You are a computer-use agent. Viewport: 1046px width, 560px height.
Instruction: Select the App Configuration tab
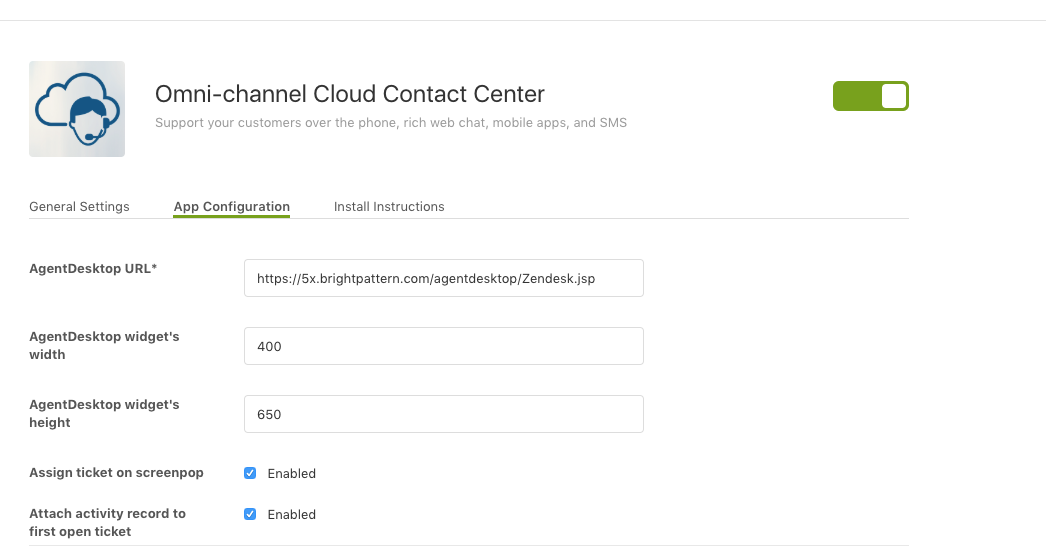coord(231,207)
